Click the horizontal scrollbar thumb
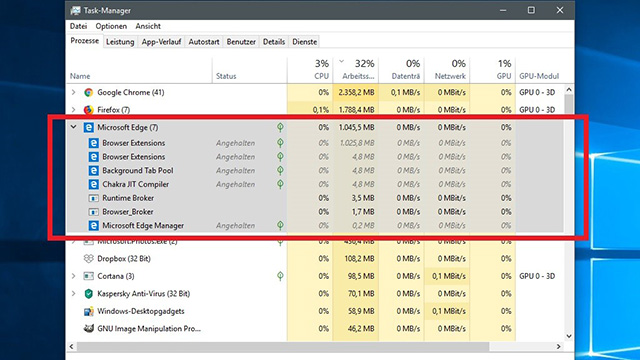This screenshot has height=360, width=640. click(x=283, y=347)
